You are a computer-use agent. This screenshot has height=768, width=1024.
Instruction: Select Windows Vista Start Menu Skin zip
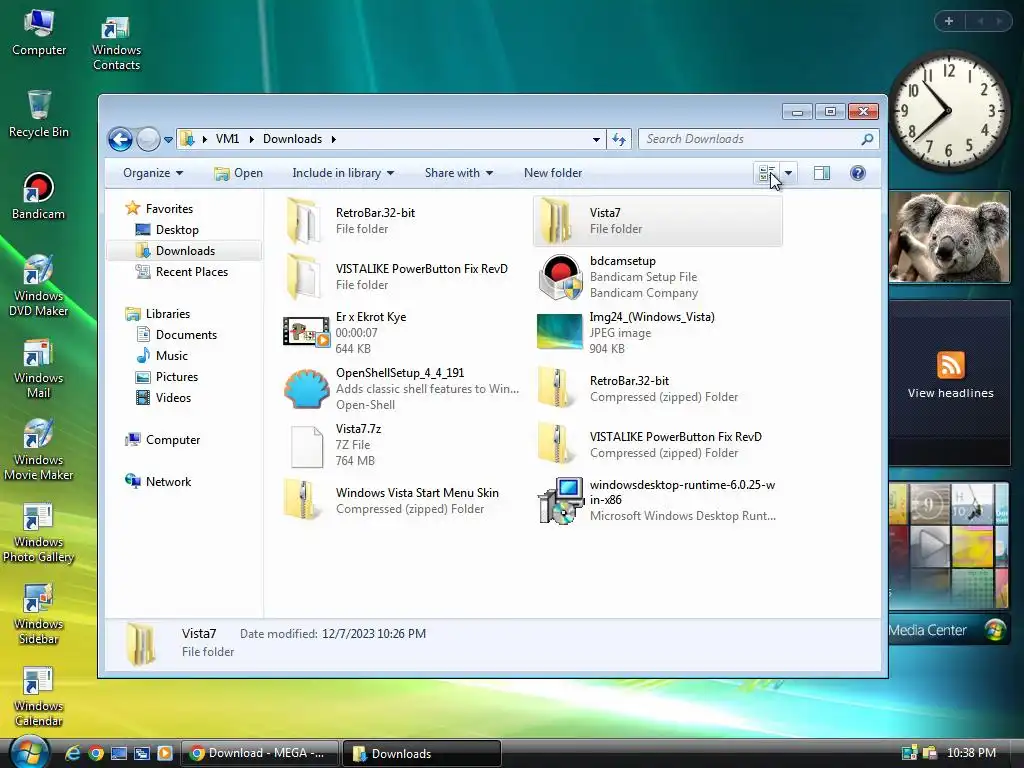(x=404, y=500)
